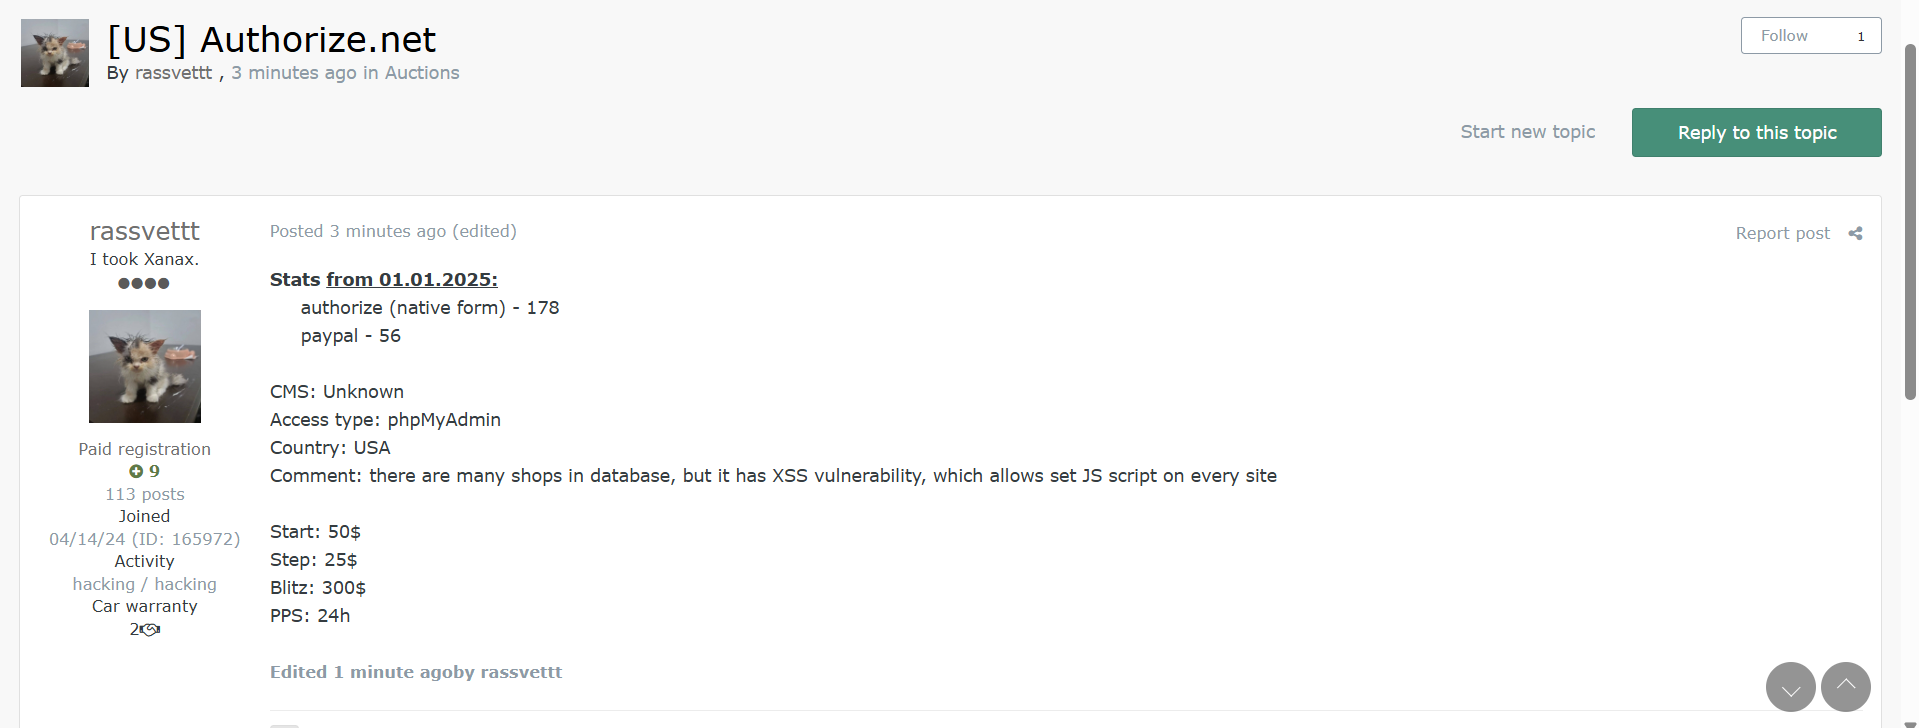Open the 113 posts link
Screen dimensions: 1919x728
pos(145,494)
